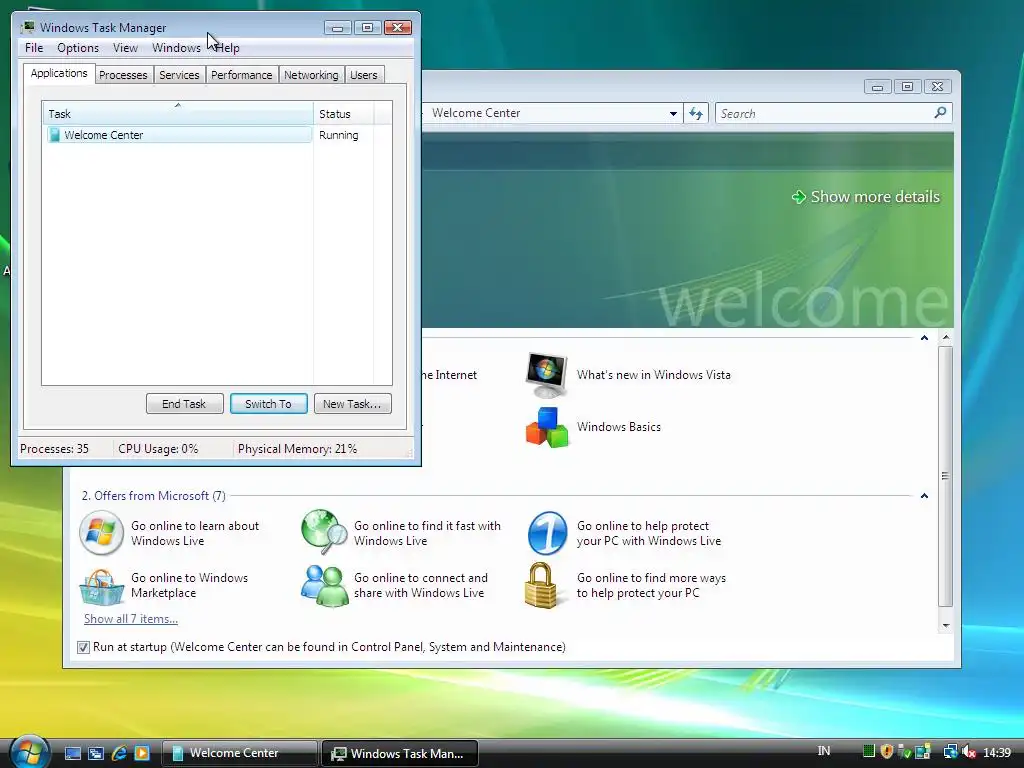
Task: Open the Windows Security Alerts shield tray icon
Action: tap(886, 752)
